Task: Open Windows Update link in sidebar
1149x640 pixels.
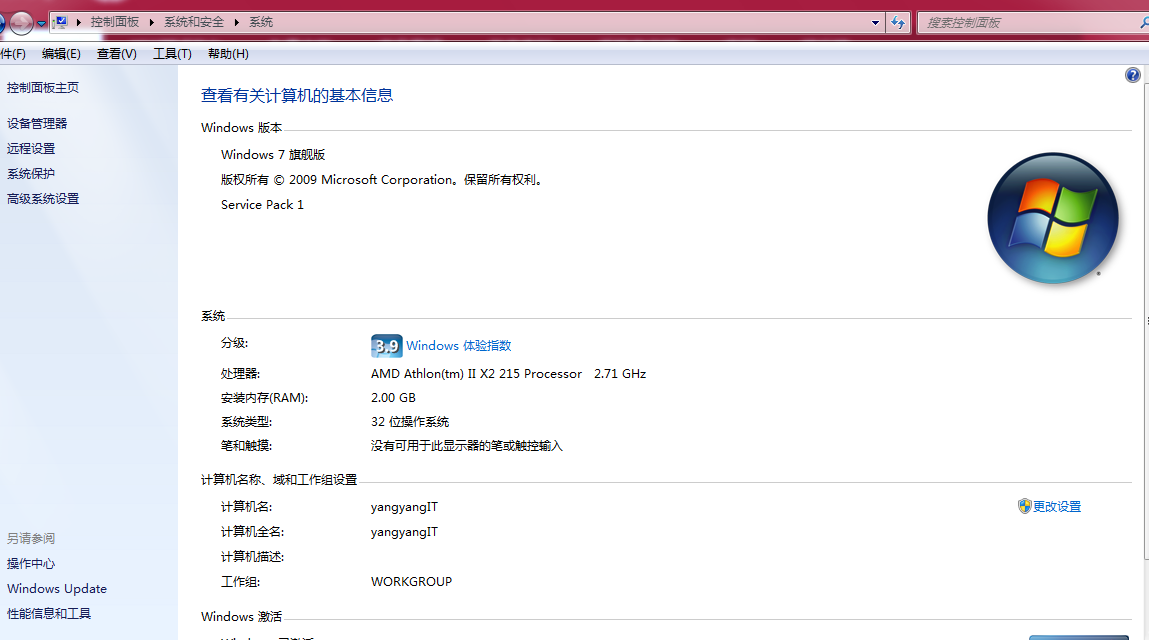Action: tap(57, 588)
